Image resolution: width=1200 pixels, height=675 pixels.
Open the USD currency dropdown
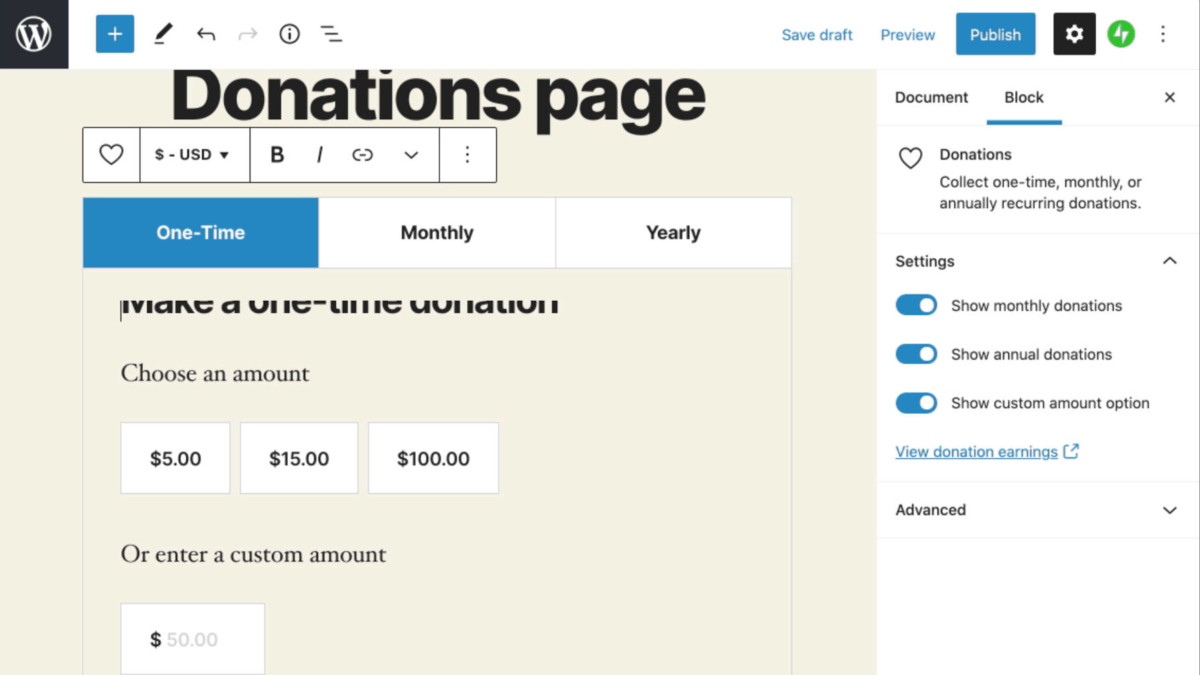click(x=193, y=155)
